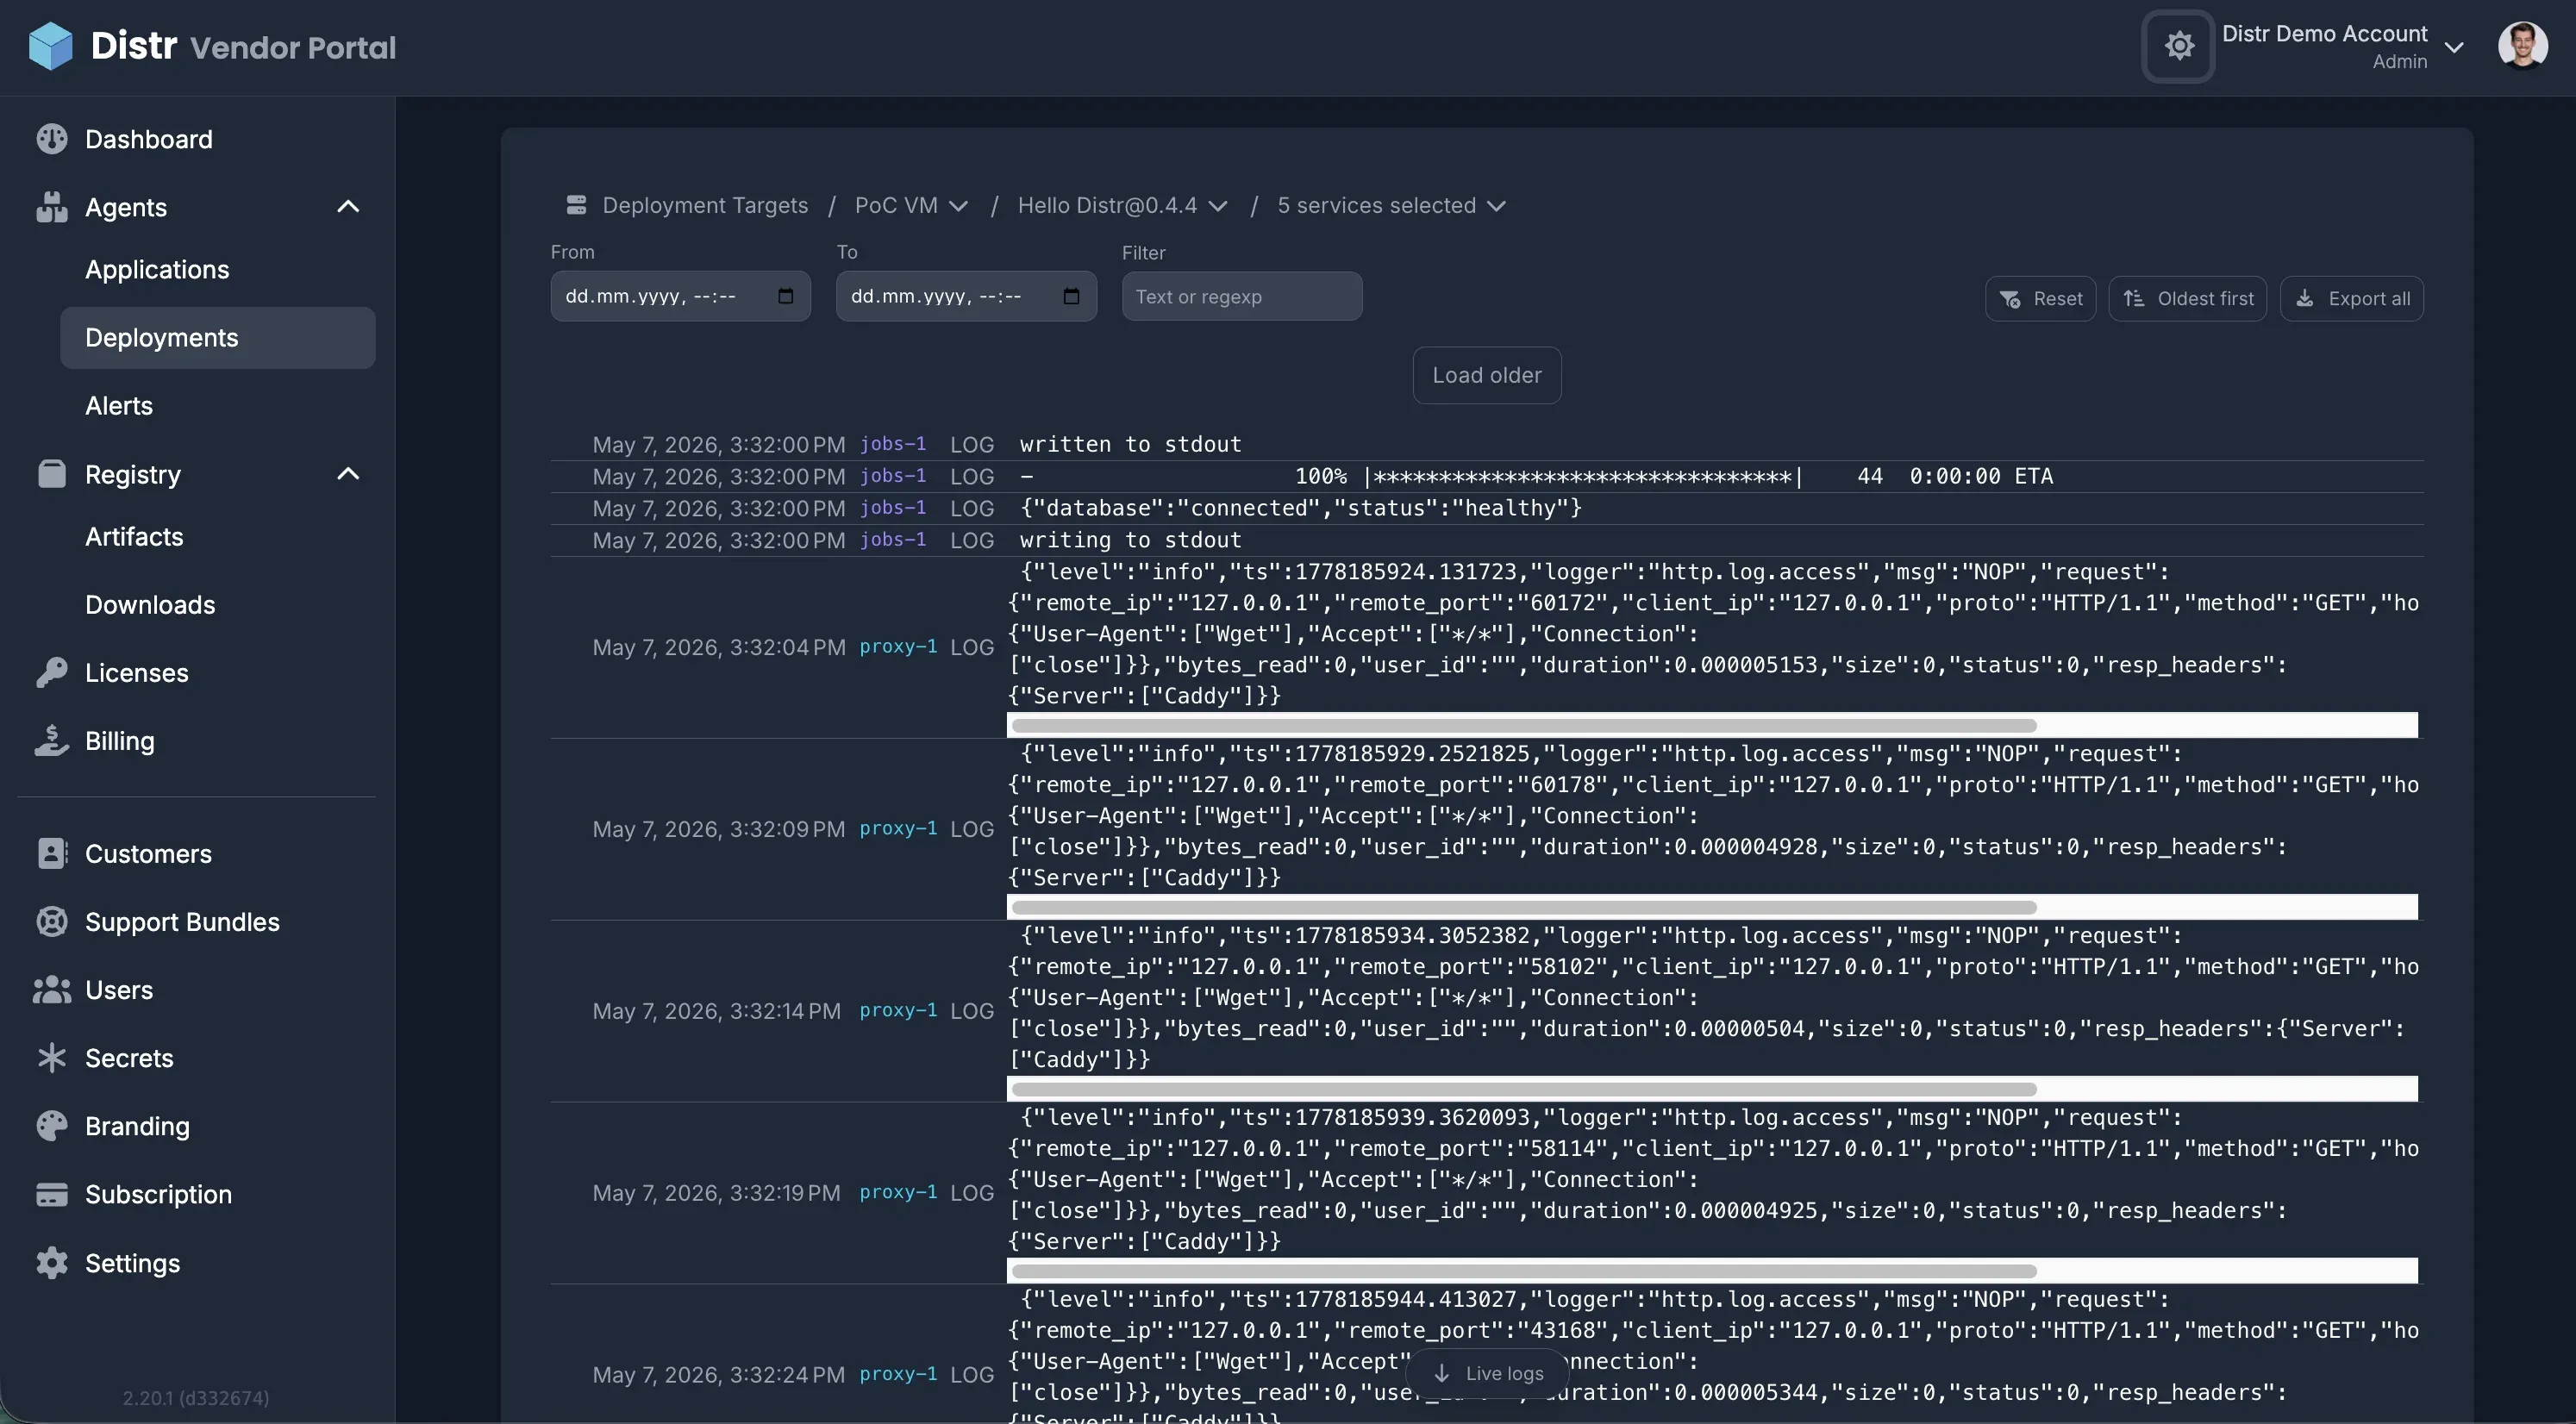Open Support Bundles page
The image size is (2576, 1424).
182,922
